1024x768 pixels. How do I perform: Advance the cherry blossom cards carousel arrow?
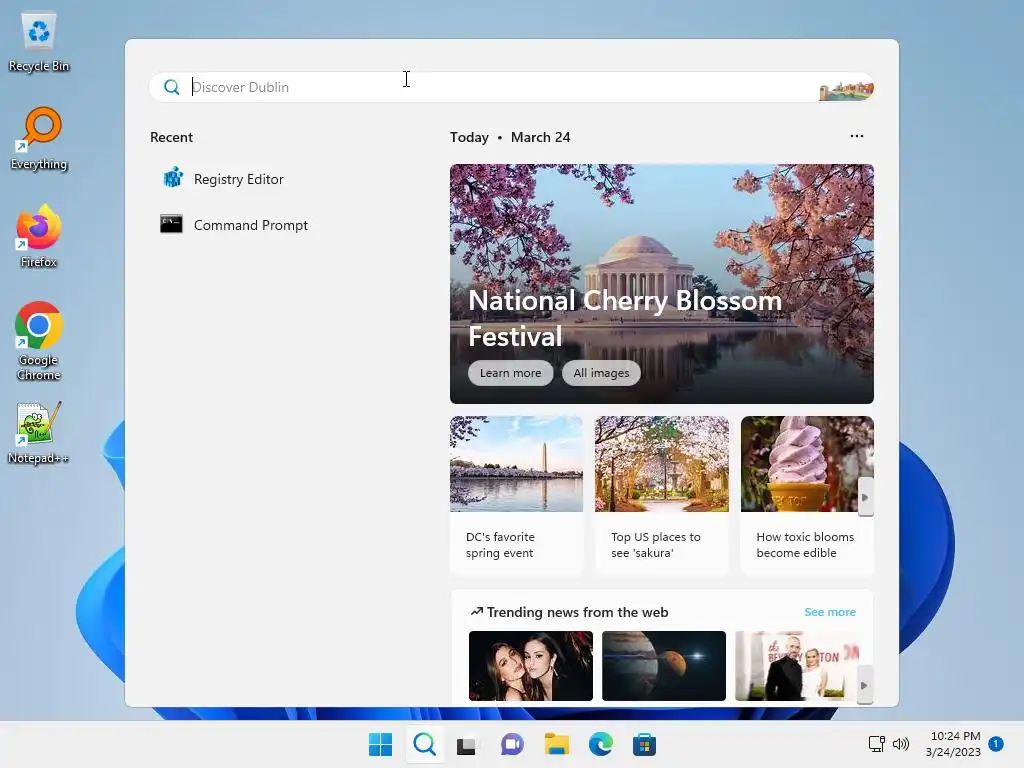865,497
